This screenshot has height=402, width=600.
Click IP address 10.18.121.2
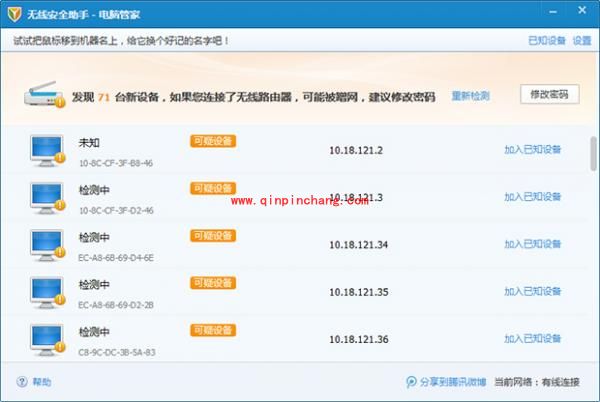356,150
